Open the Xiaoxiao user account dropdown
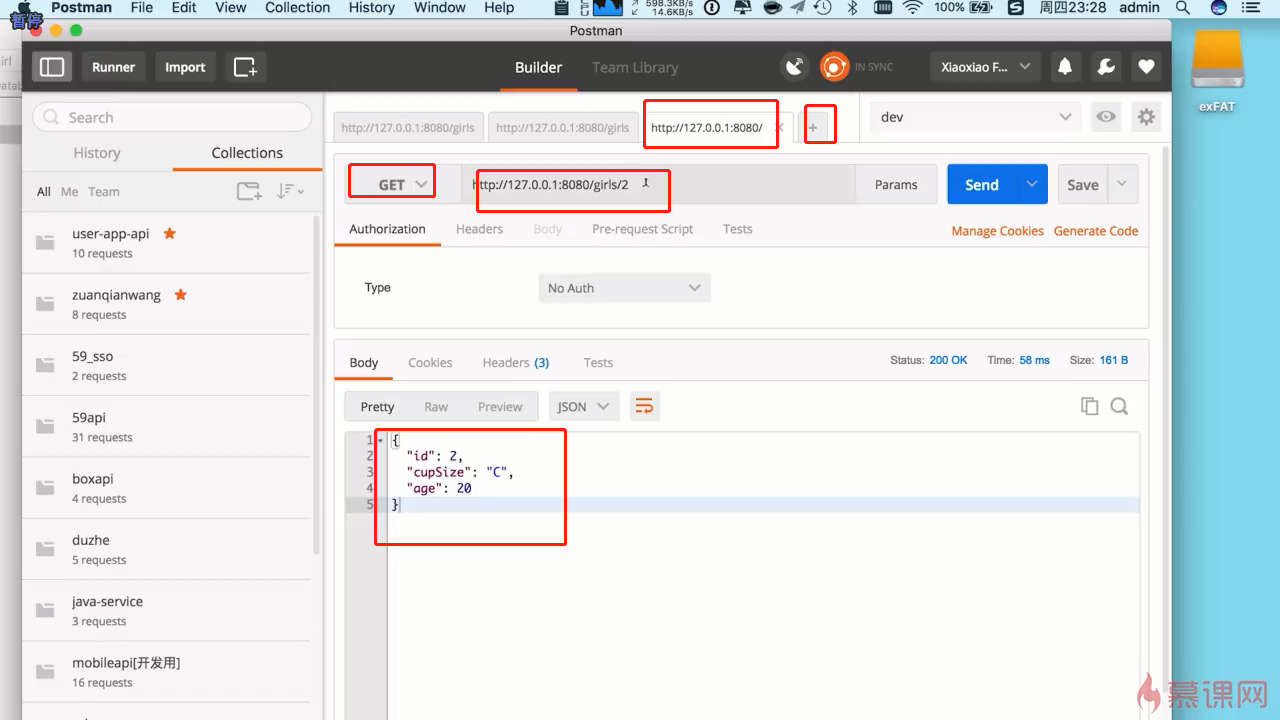The height and width of the screenshot is (720, 1280). [984, 67]
